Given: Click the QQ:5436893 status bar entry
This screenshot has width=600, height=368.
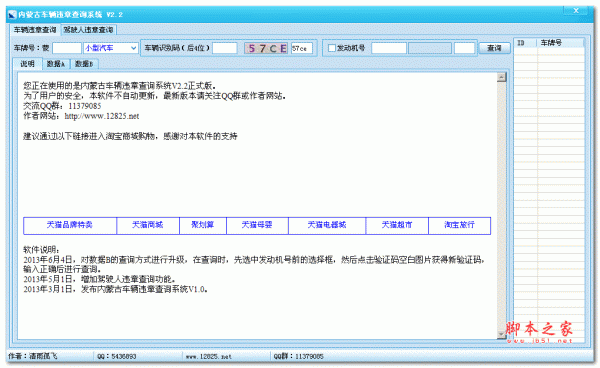Looking at the screenshot, I should coord(117,357).
